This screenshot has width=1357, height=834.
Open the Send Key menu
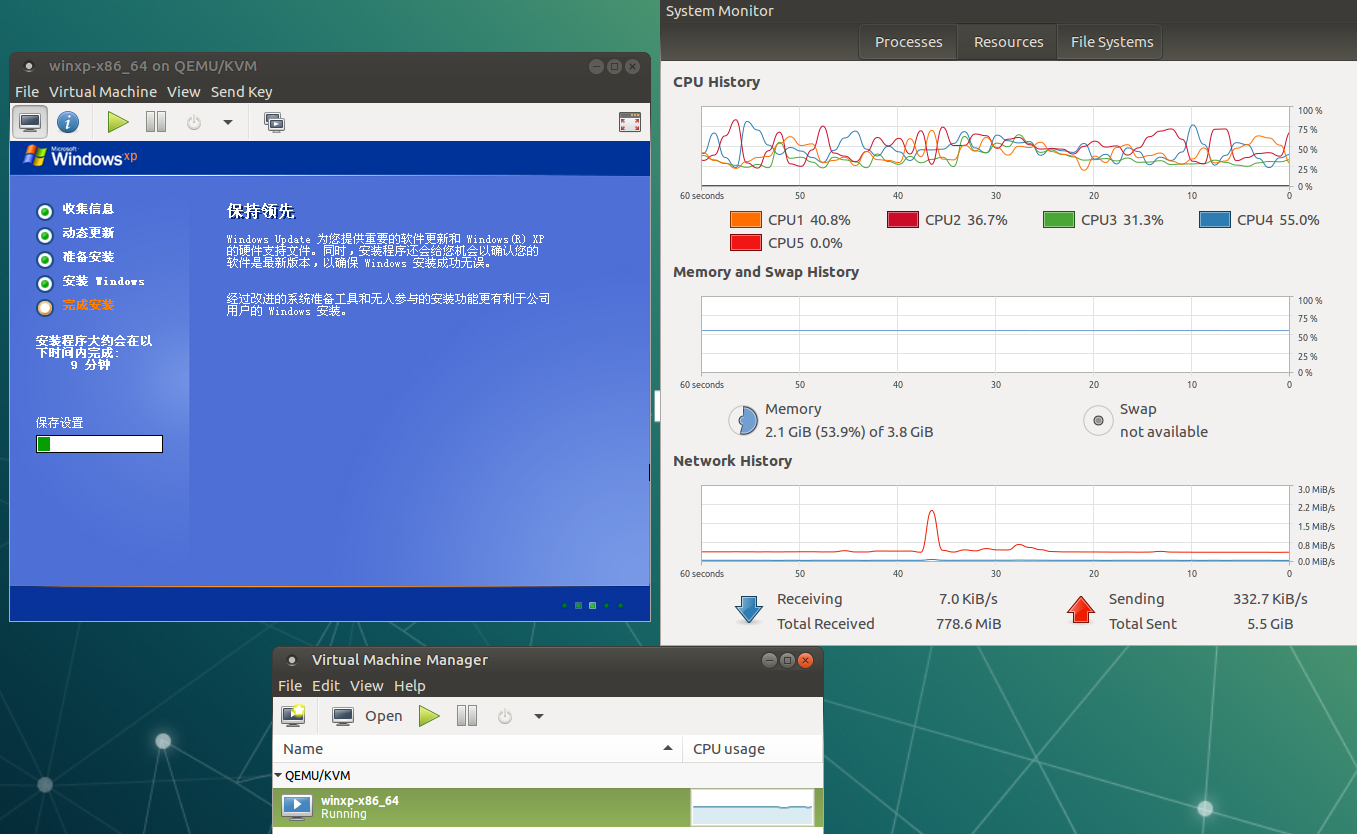[241, 92]
